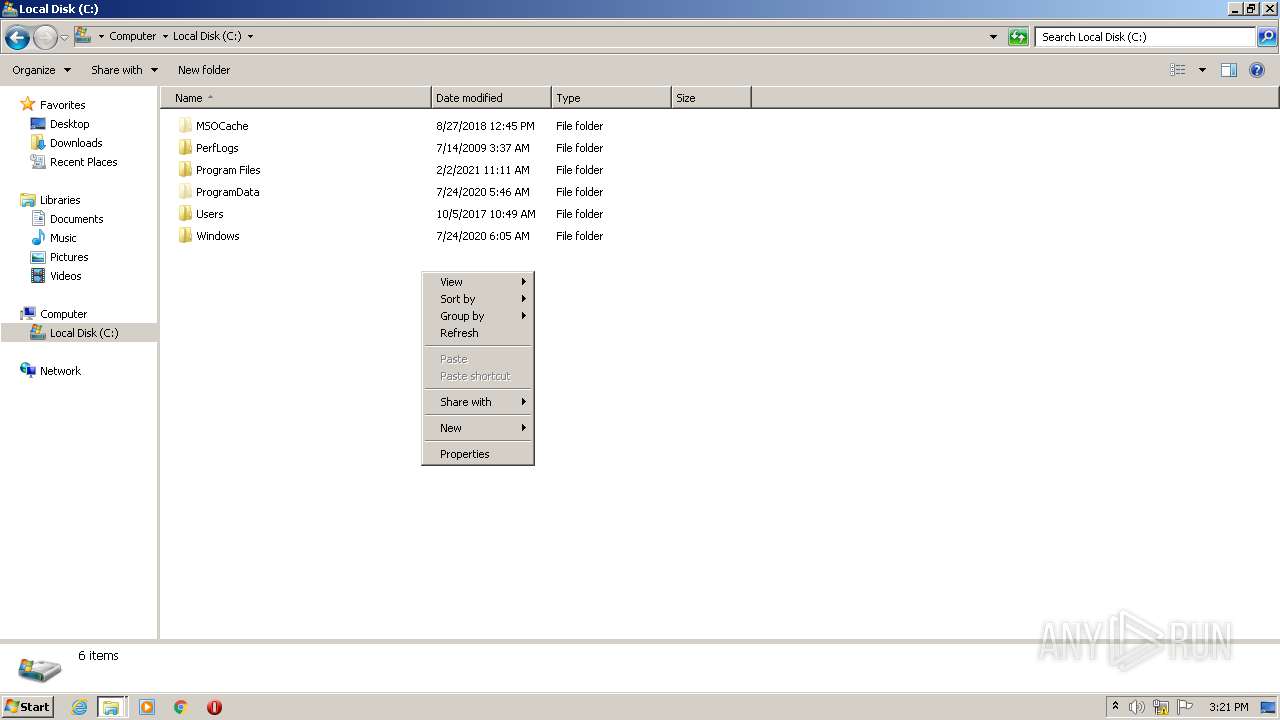Viewport: 1280px width, 720px height.
Task: Open the Organize menu
Action: (41, 70)
